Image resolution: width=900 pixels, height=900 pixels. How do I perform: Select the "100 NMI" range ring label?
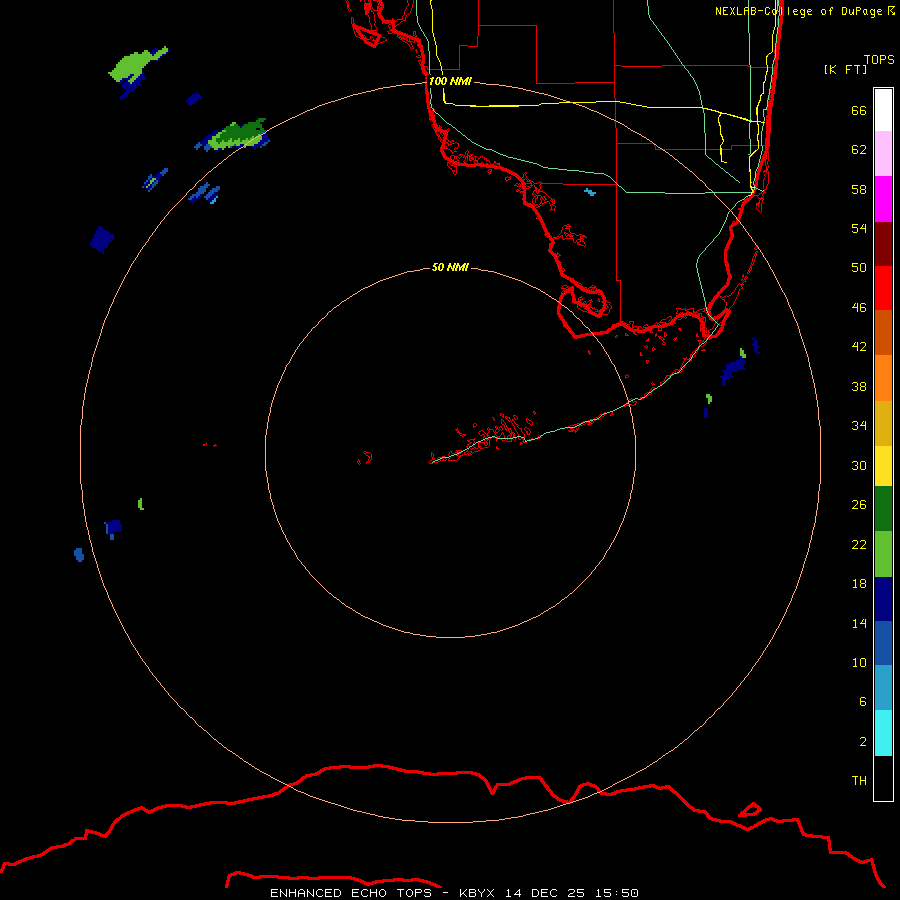click(x=450, y=82)
